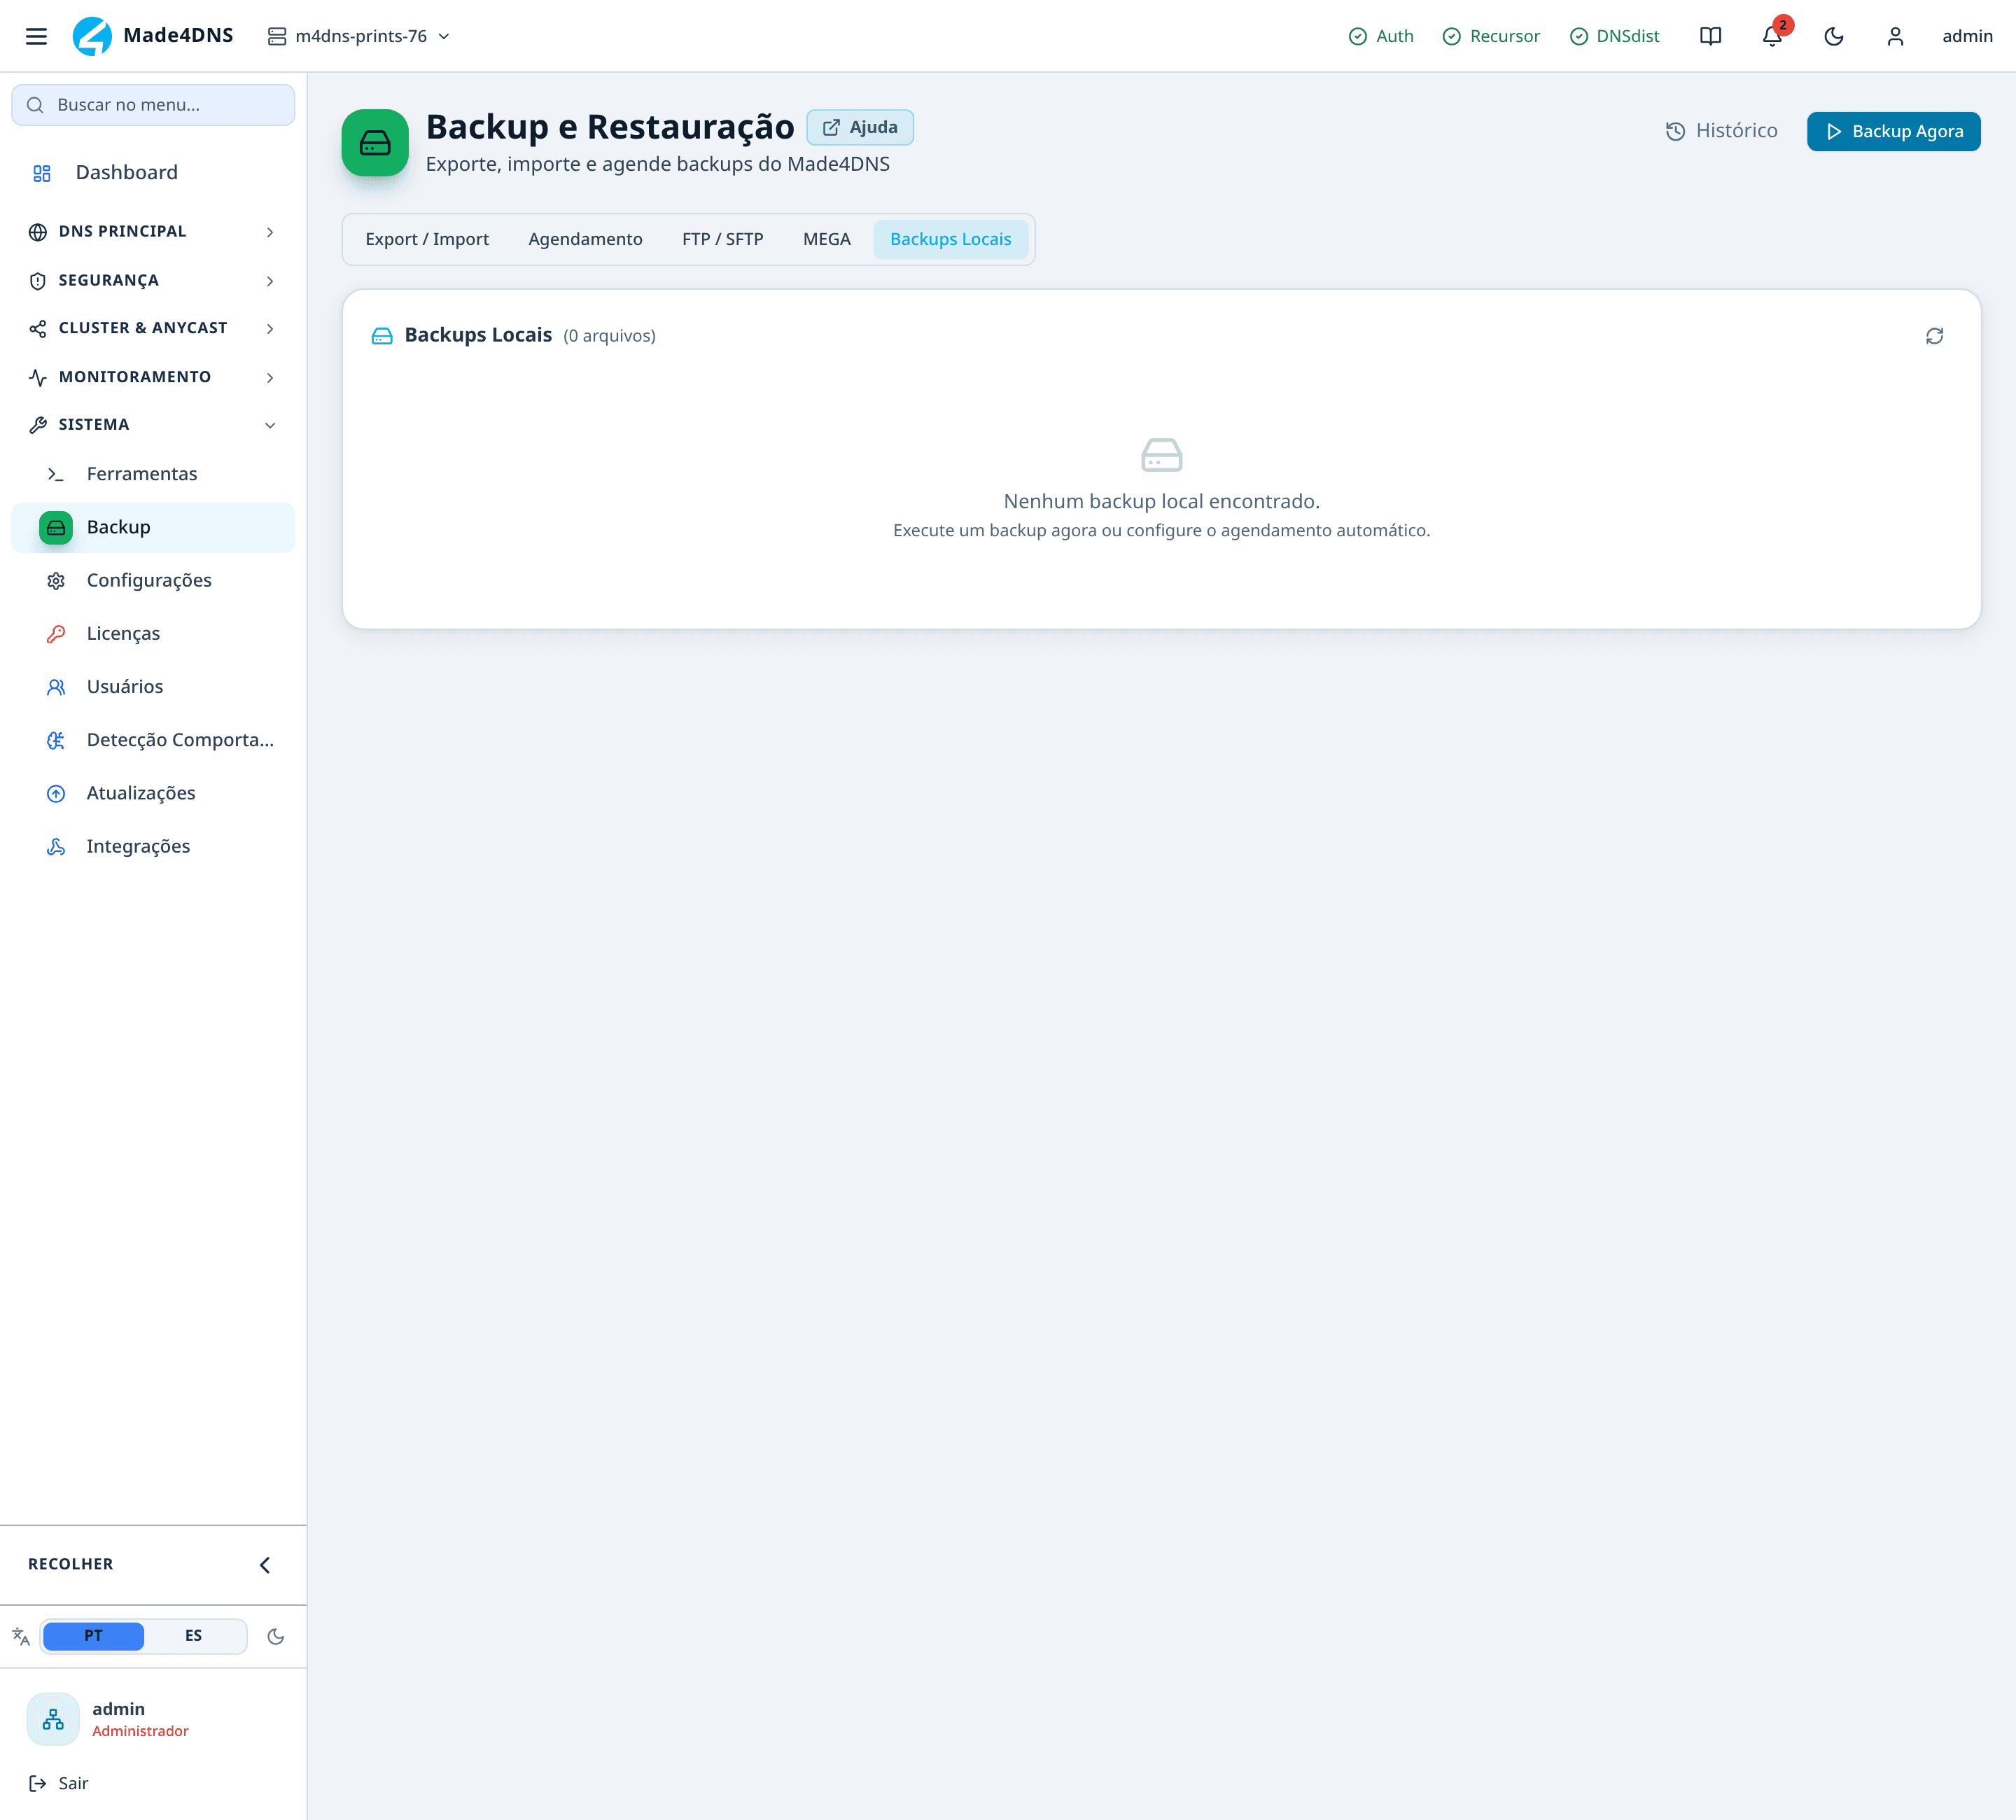Image resolution: width=2016 pixels, height=1820 pixels.
Task: Click the Atualizações arrow-circle icon
Action: (56, 793)
